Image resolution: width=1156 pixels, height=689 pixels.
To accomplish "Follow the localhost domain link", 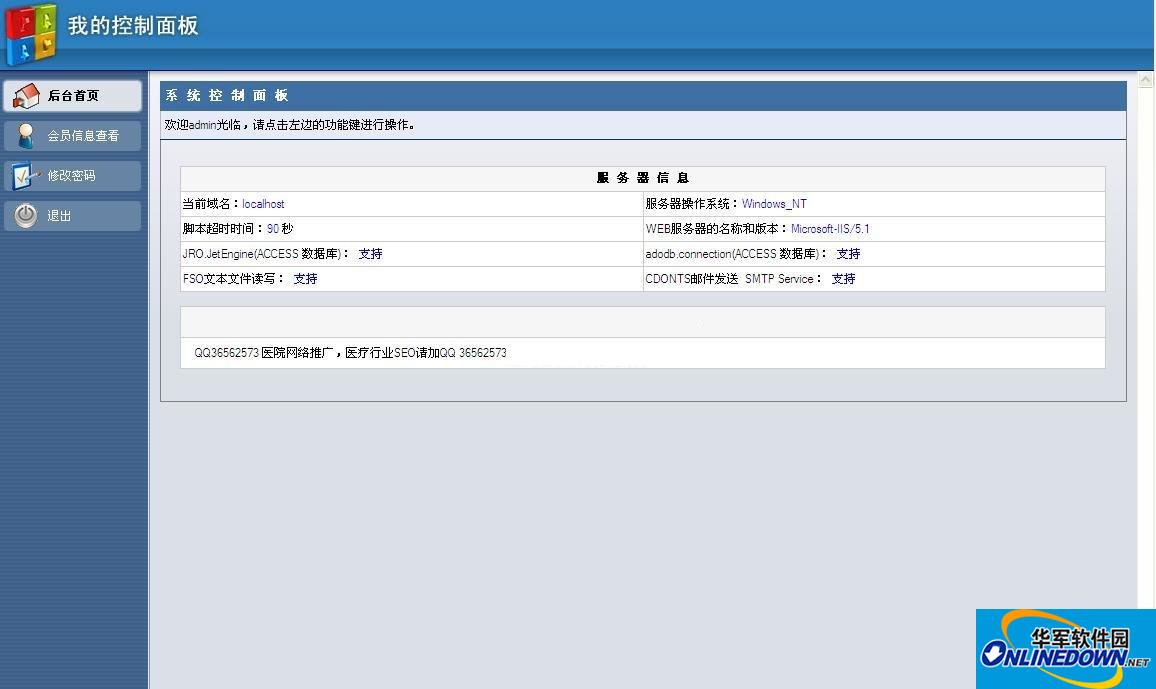I will tap(263, 203).
